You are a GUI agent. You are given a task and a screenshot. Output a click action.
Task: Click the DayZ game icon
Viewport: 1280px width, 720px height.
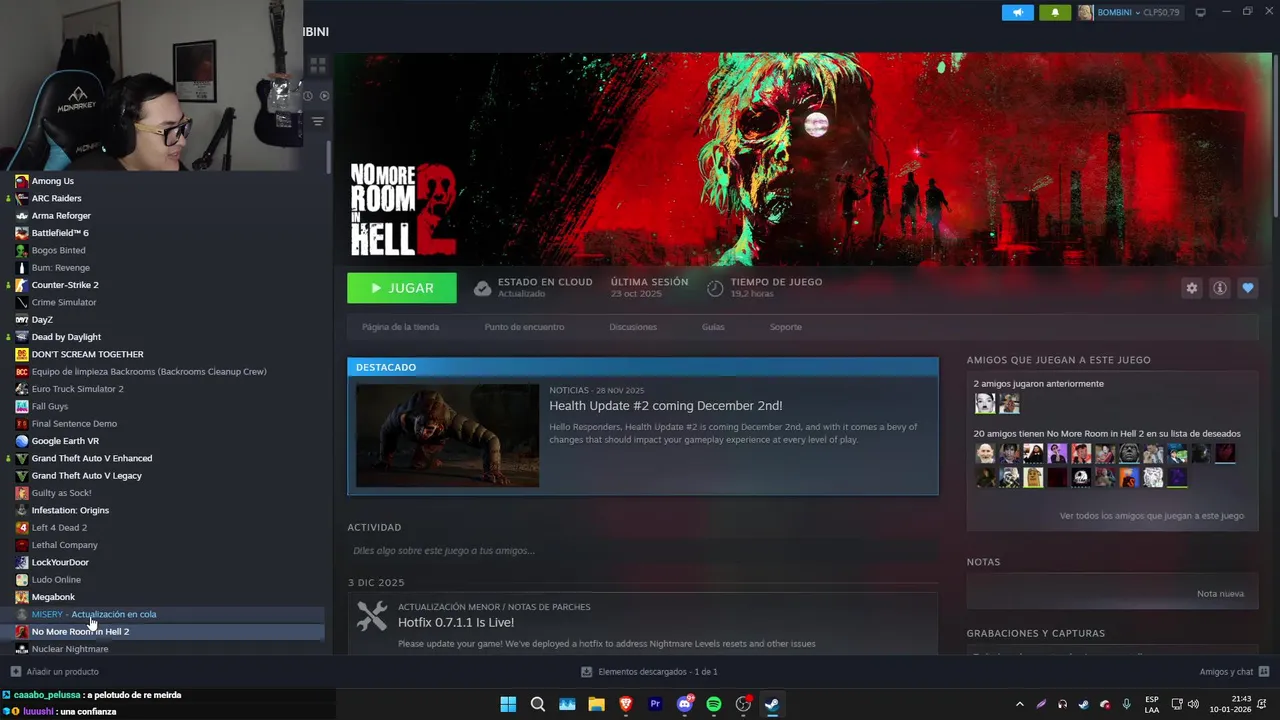pos(21,320)
